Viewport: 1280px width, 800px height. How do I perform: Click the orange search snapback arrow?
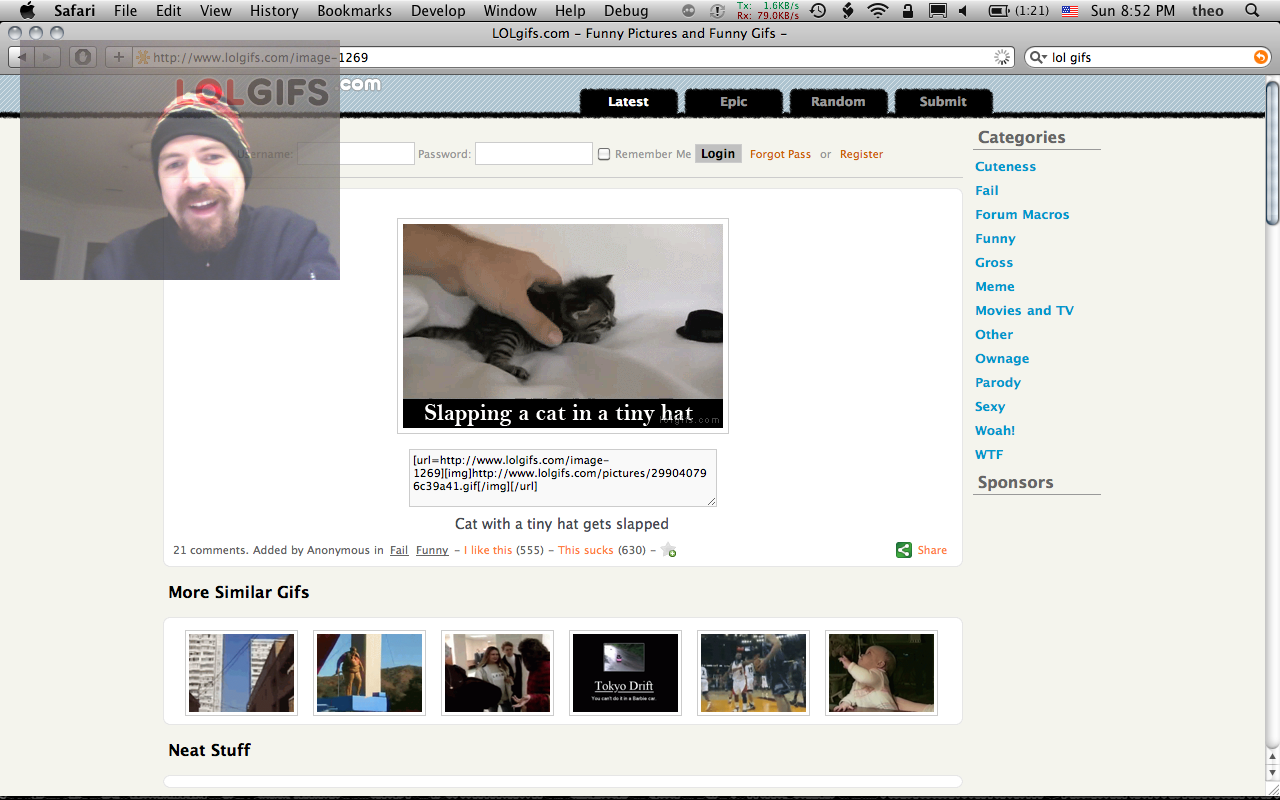(1260, 57)
